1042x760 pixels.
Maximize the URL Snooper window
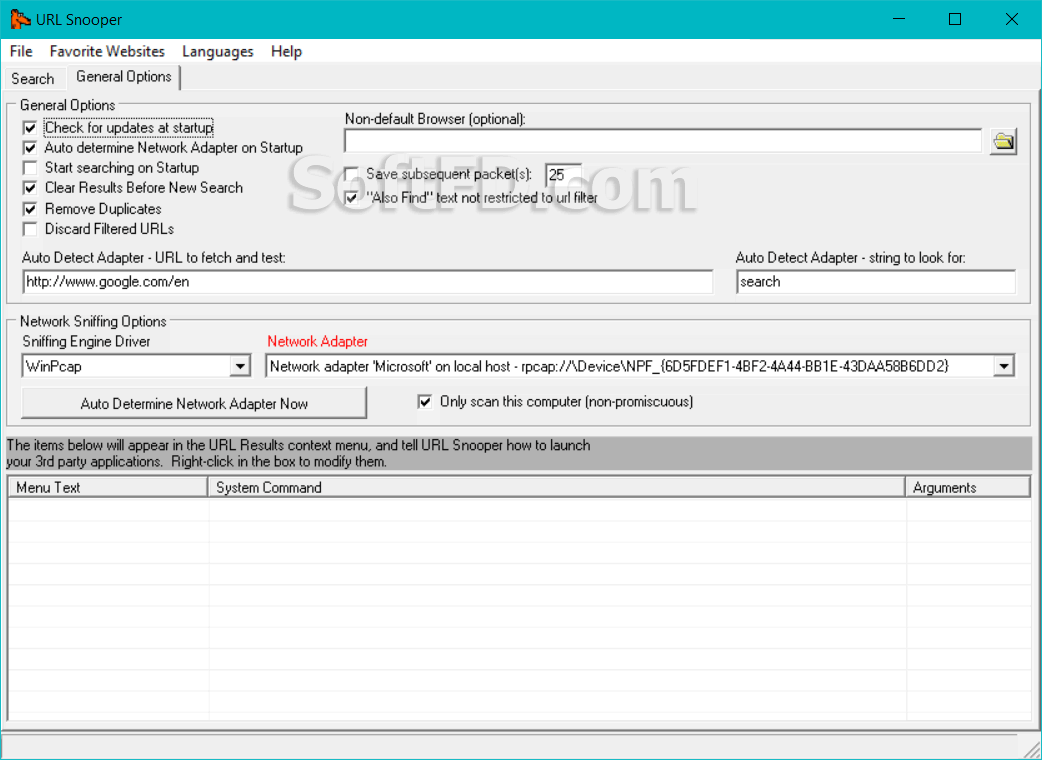point(955,19)
